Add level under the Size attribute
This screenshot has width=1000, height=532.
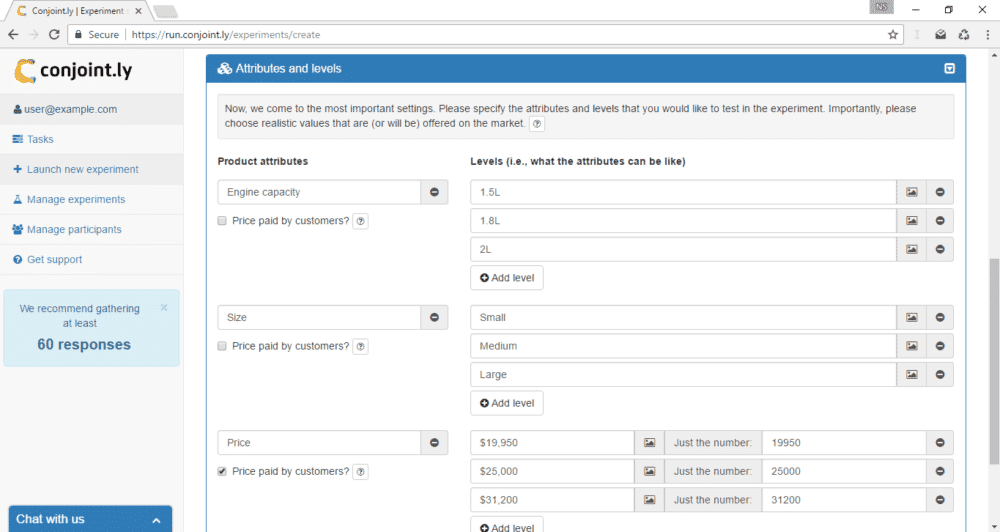(x=507, y=403)
